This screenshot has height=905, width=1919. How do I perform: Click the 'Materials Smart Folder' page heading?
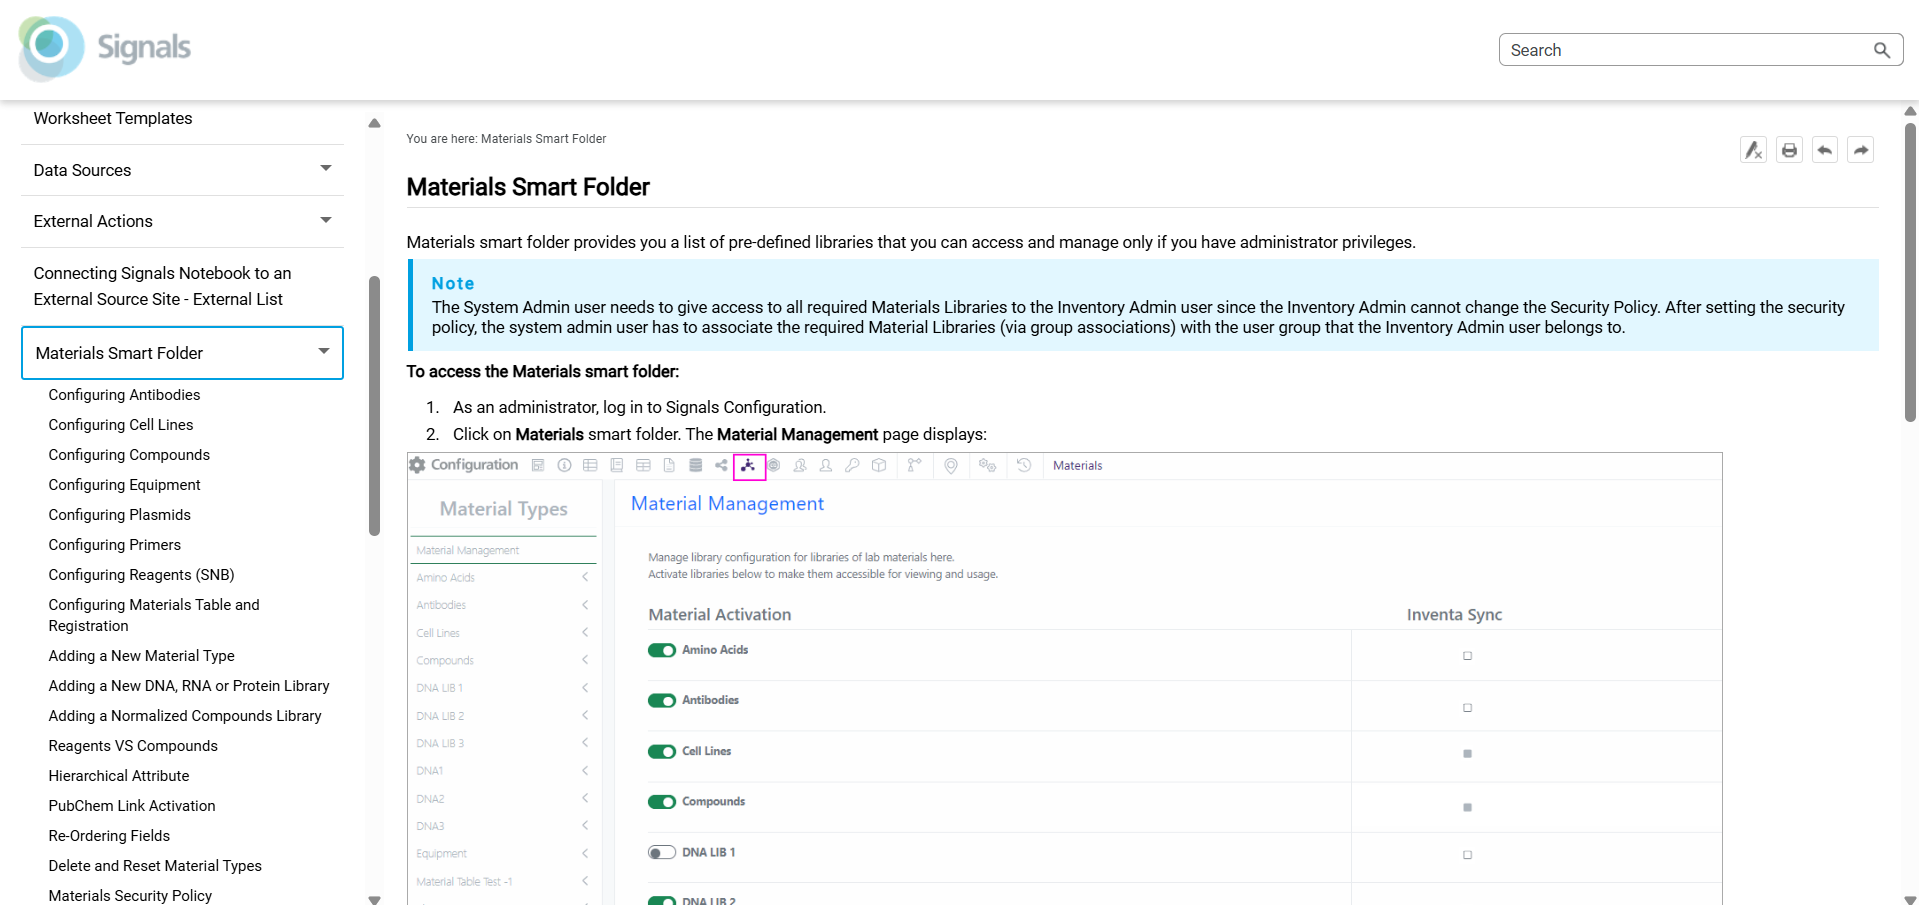pyautogui.click(x=528, y=187)
